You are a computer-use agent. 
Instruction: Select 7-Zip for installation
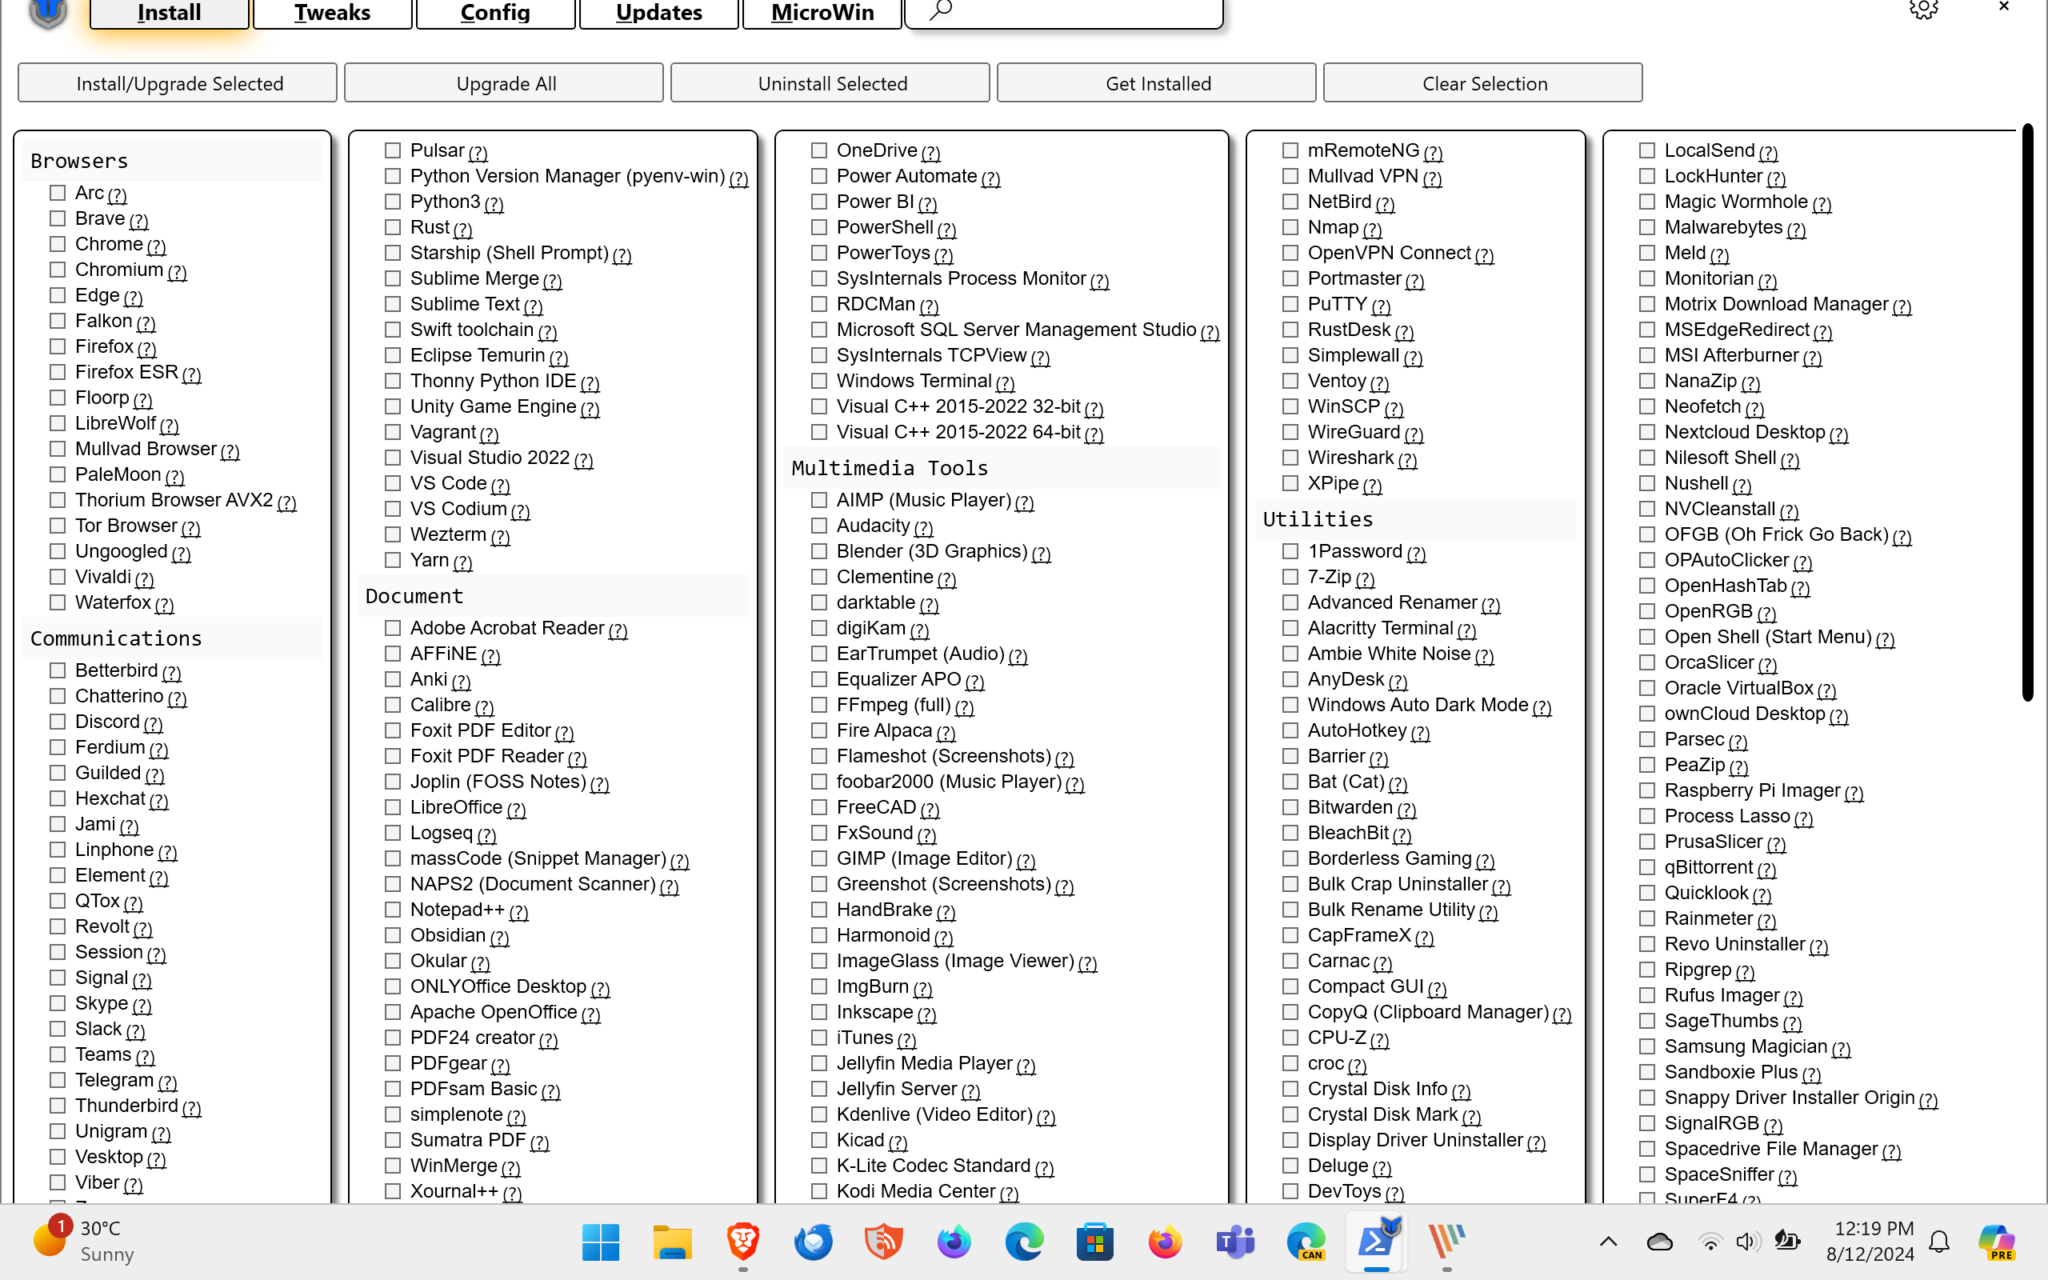pos(1290,577)
